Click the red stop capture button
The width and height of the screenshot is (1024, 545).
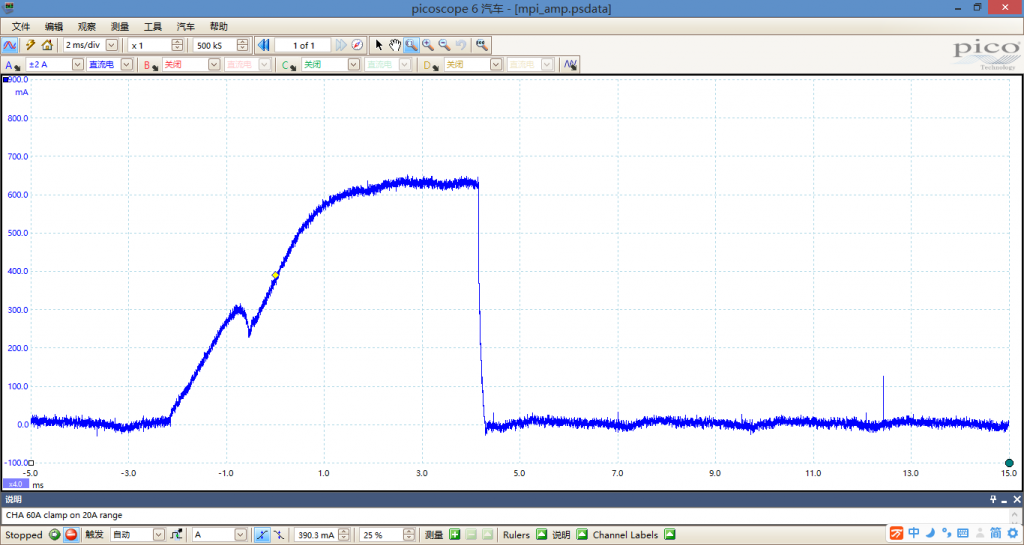[x=71, y=535]
